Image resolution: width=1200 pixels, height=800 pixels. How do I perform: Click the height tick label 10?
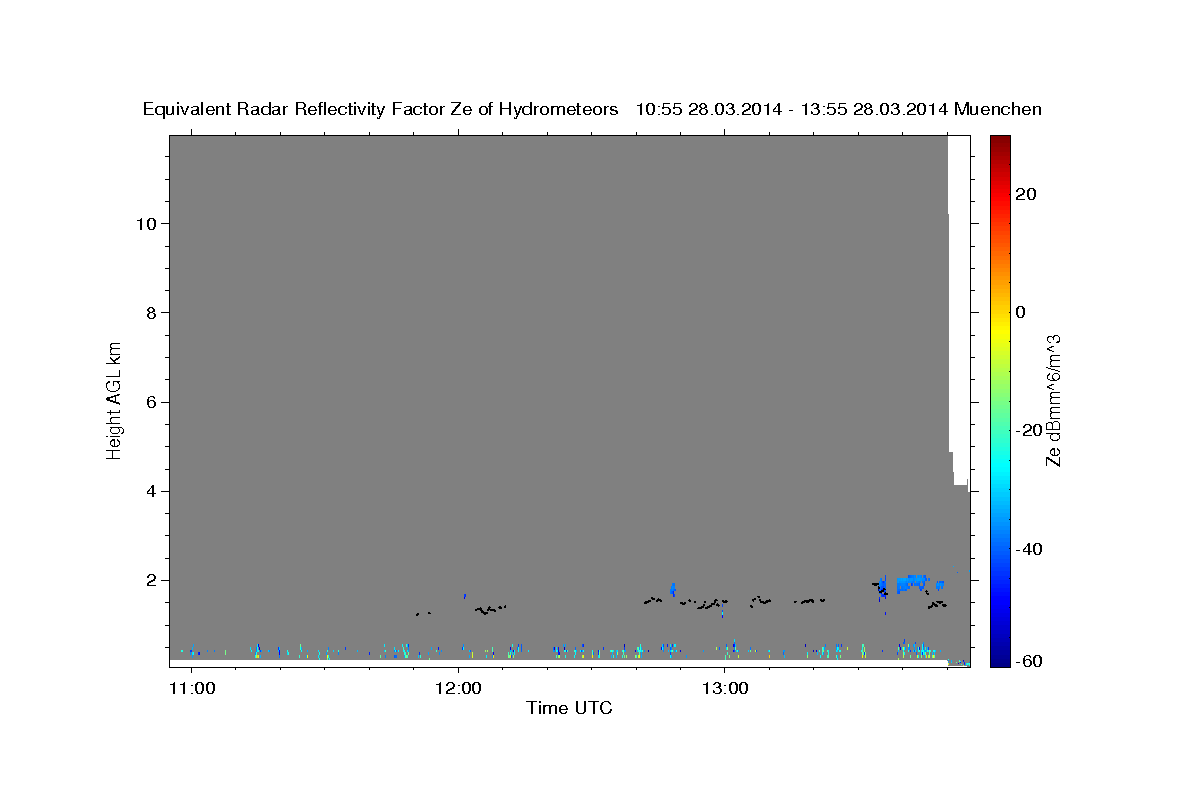point(147,223)
